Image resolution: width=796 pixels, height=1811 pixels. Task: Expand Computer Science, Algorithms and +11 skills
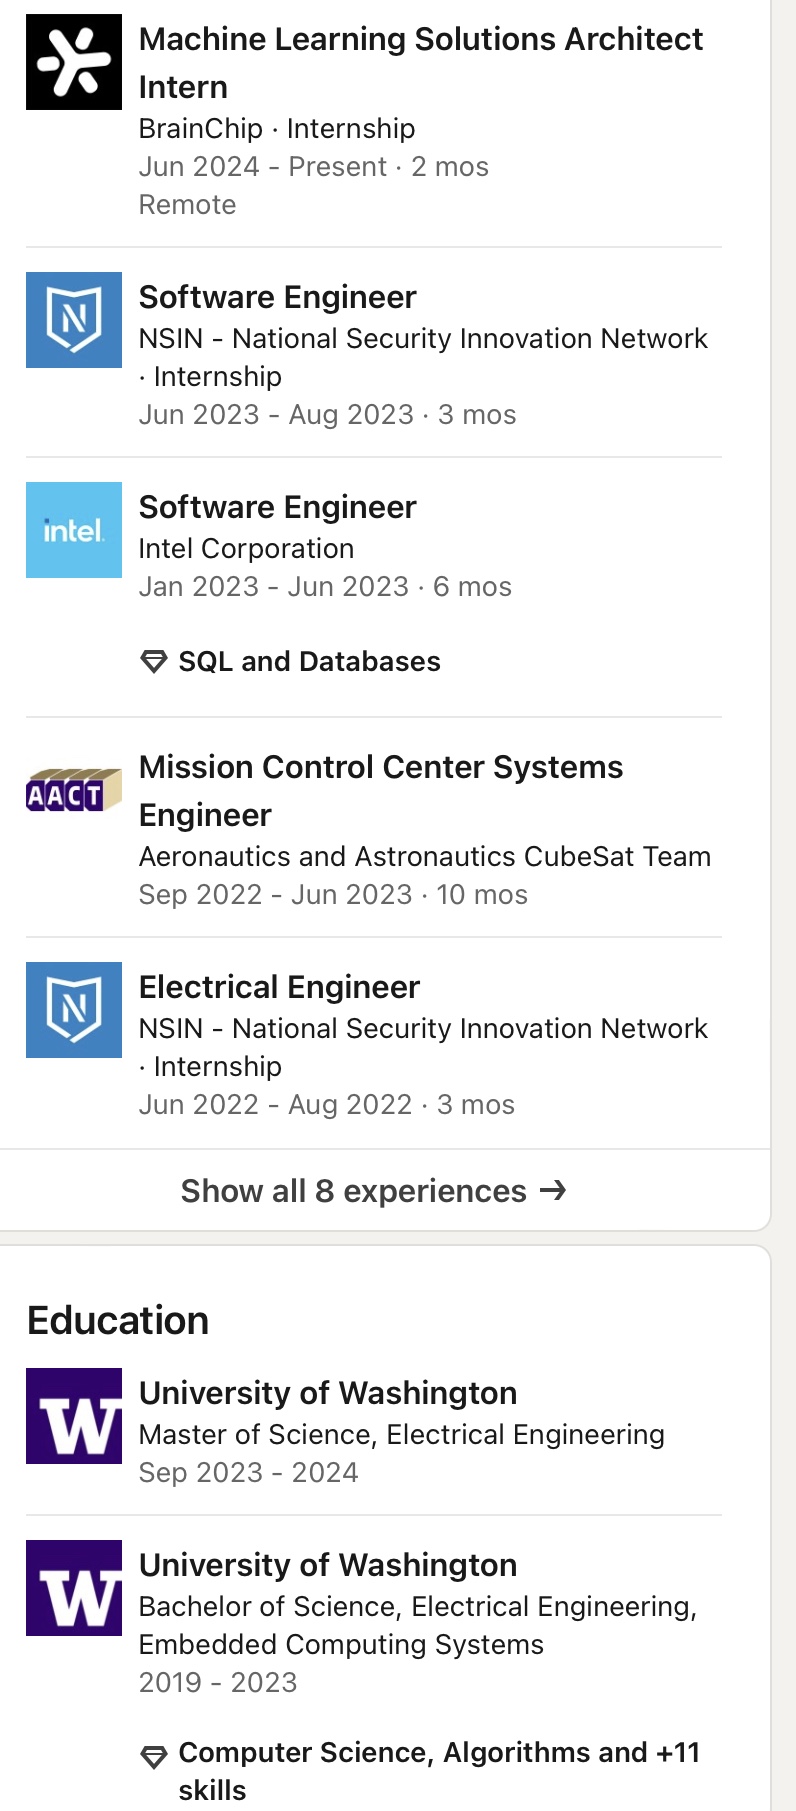[438, 1770]
